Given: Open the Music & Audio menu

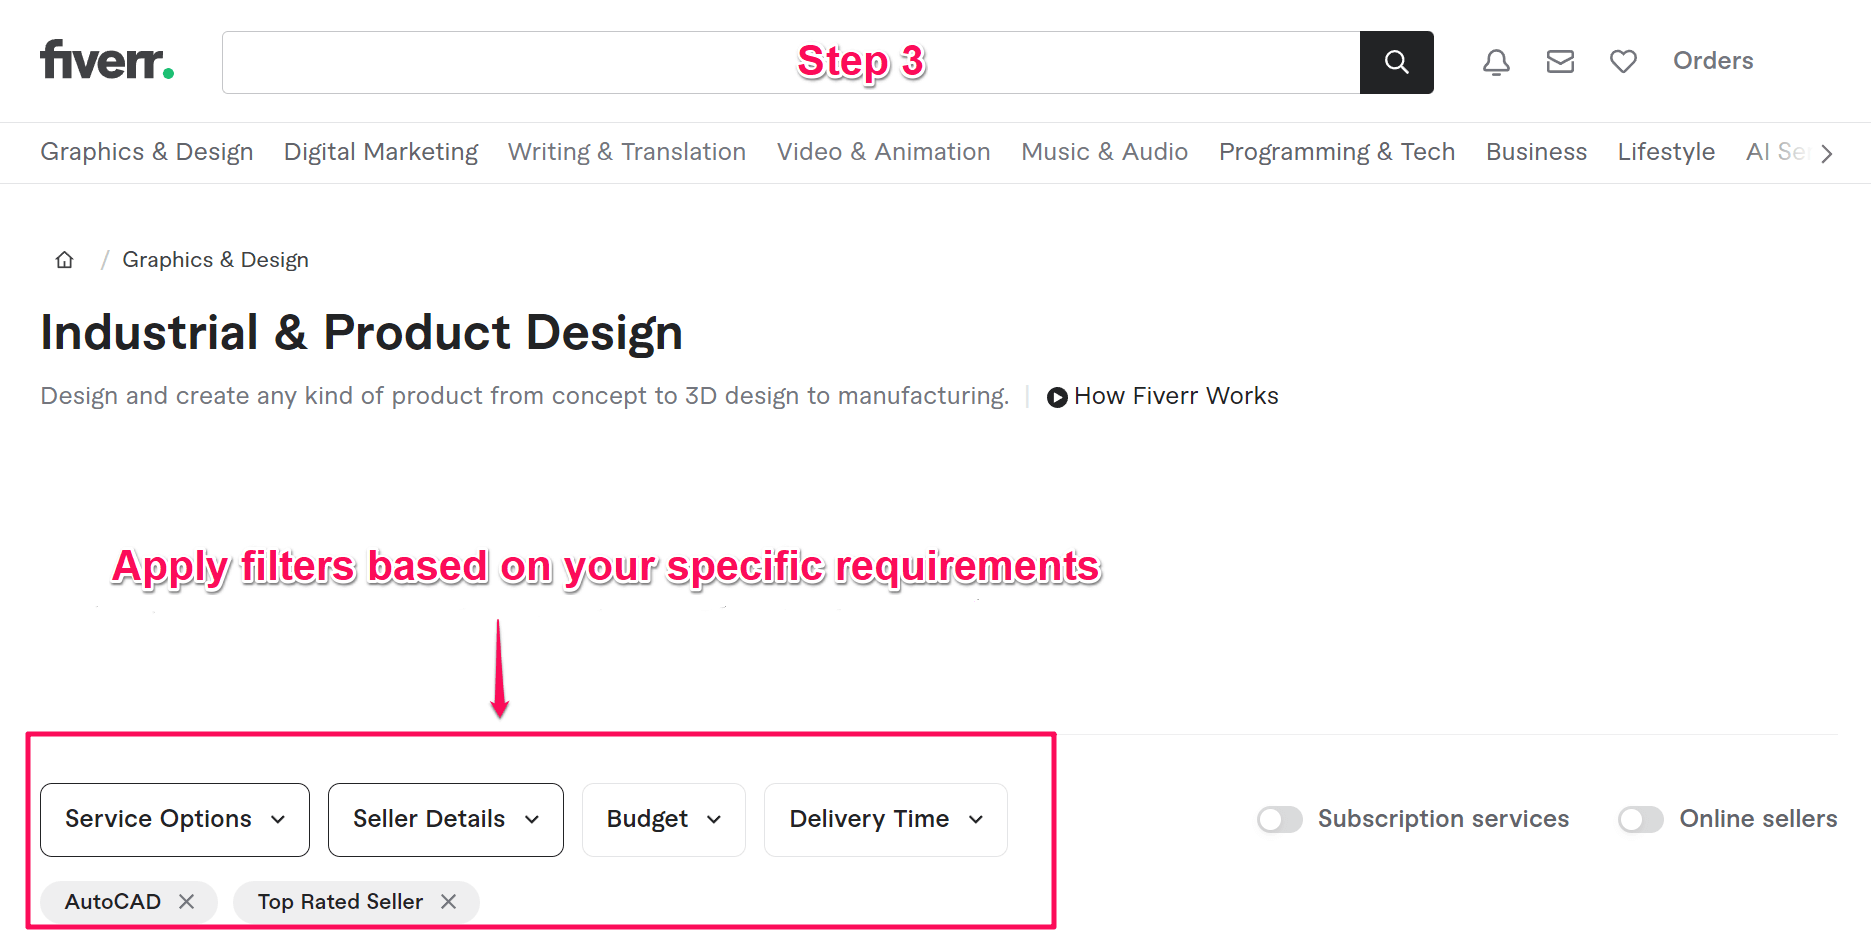Looking at the screenshot, I should [x=1104, y=152].
